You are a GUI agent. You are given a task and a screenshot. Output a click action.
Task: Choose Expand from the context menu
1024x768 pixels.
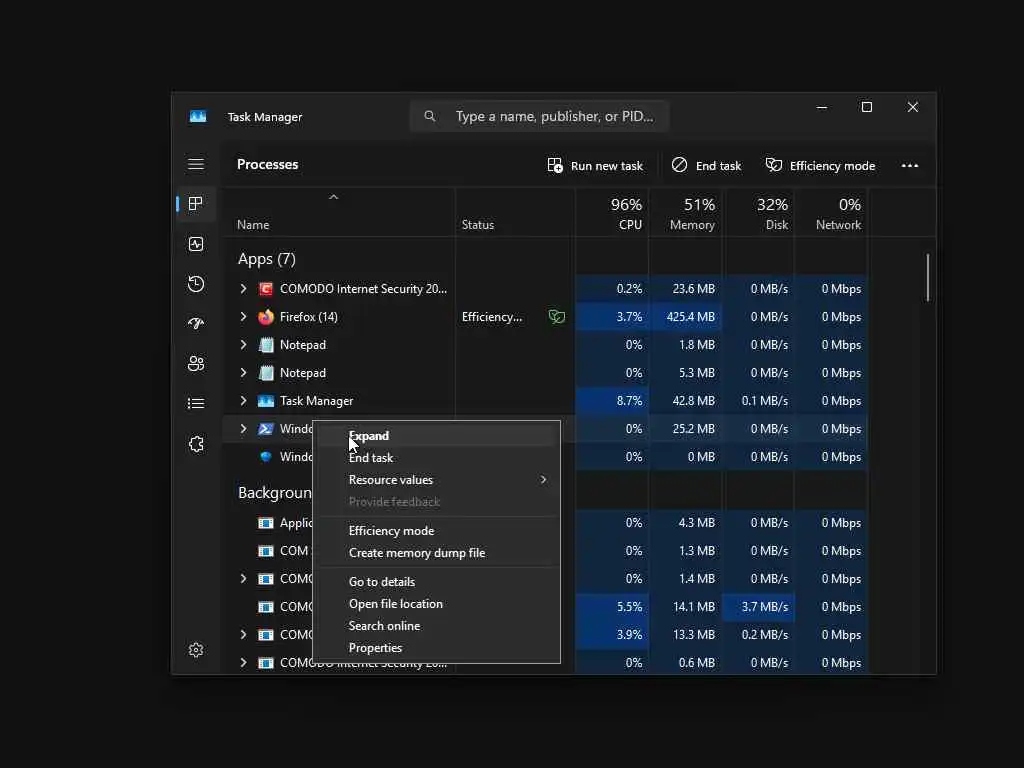tap(436, 436)
